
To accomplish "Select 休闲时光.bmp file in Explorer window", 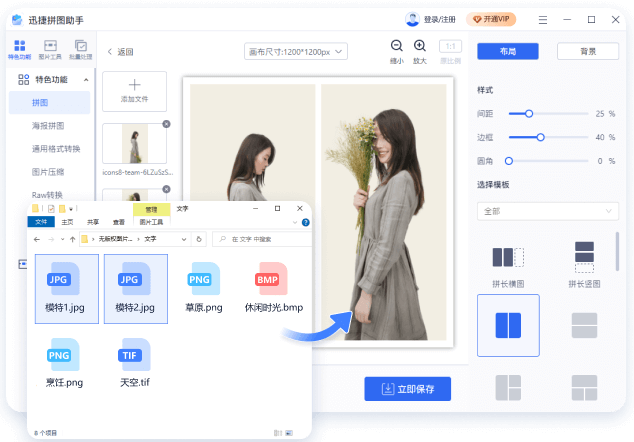I will pos(274,289).
